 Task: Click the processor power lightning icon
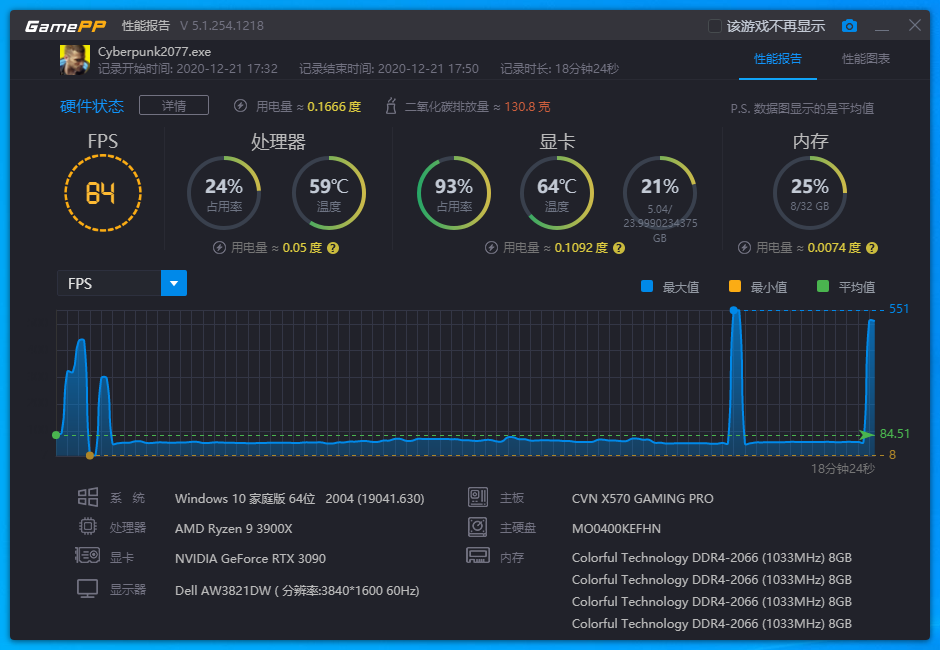tap(219, 248)
